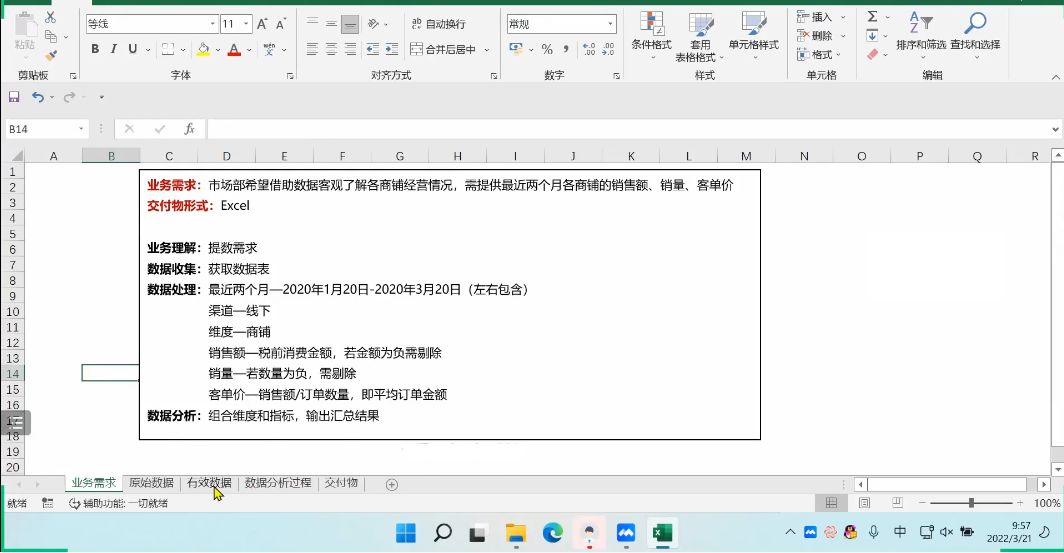Open the font size dropdown showing 11

click(246, 24)
